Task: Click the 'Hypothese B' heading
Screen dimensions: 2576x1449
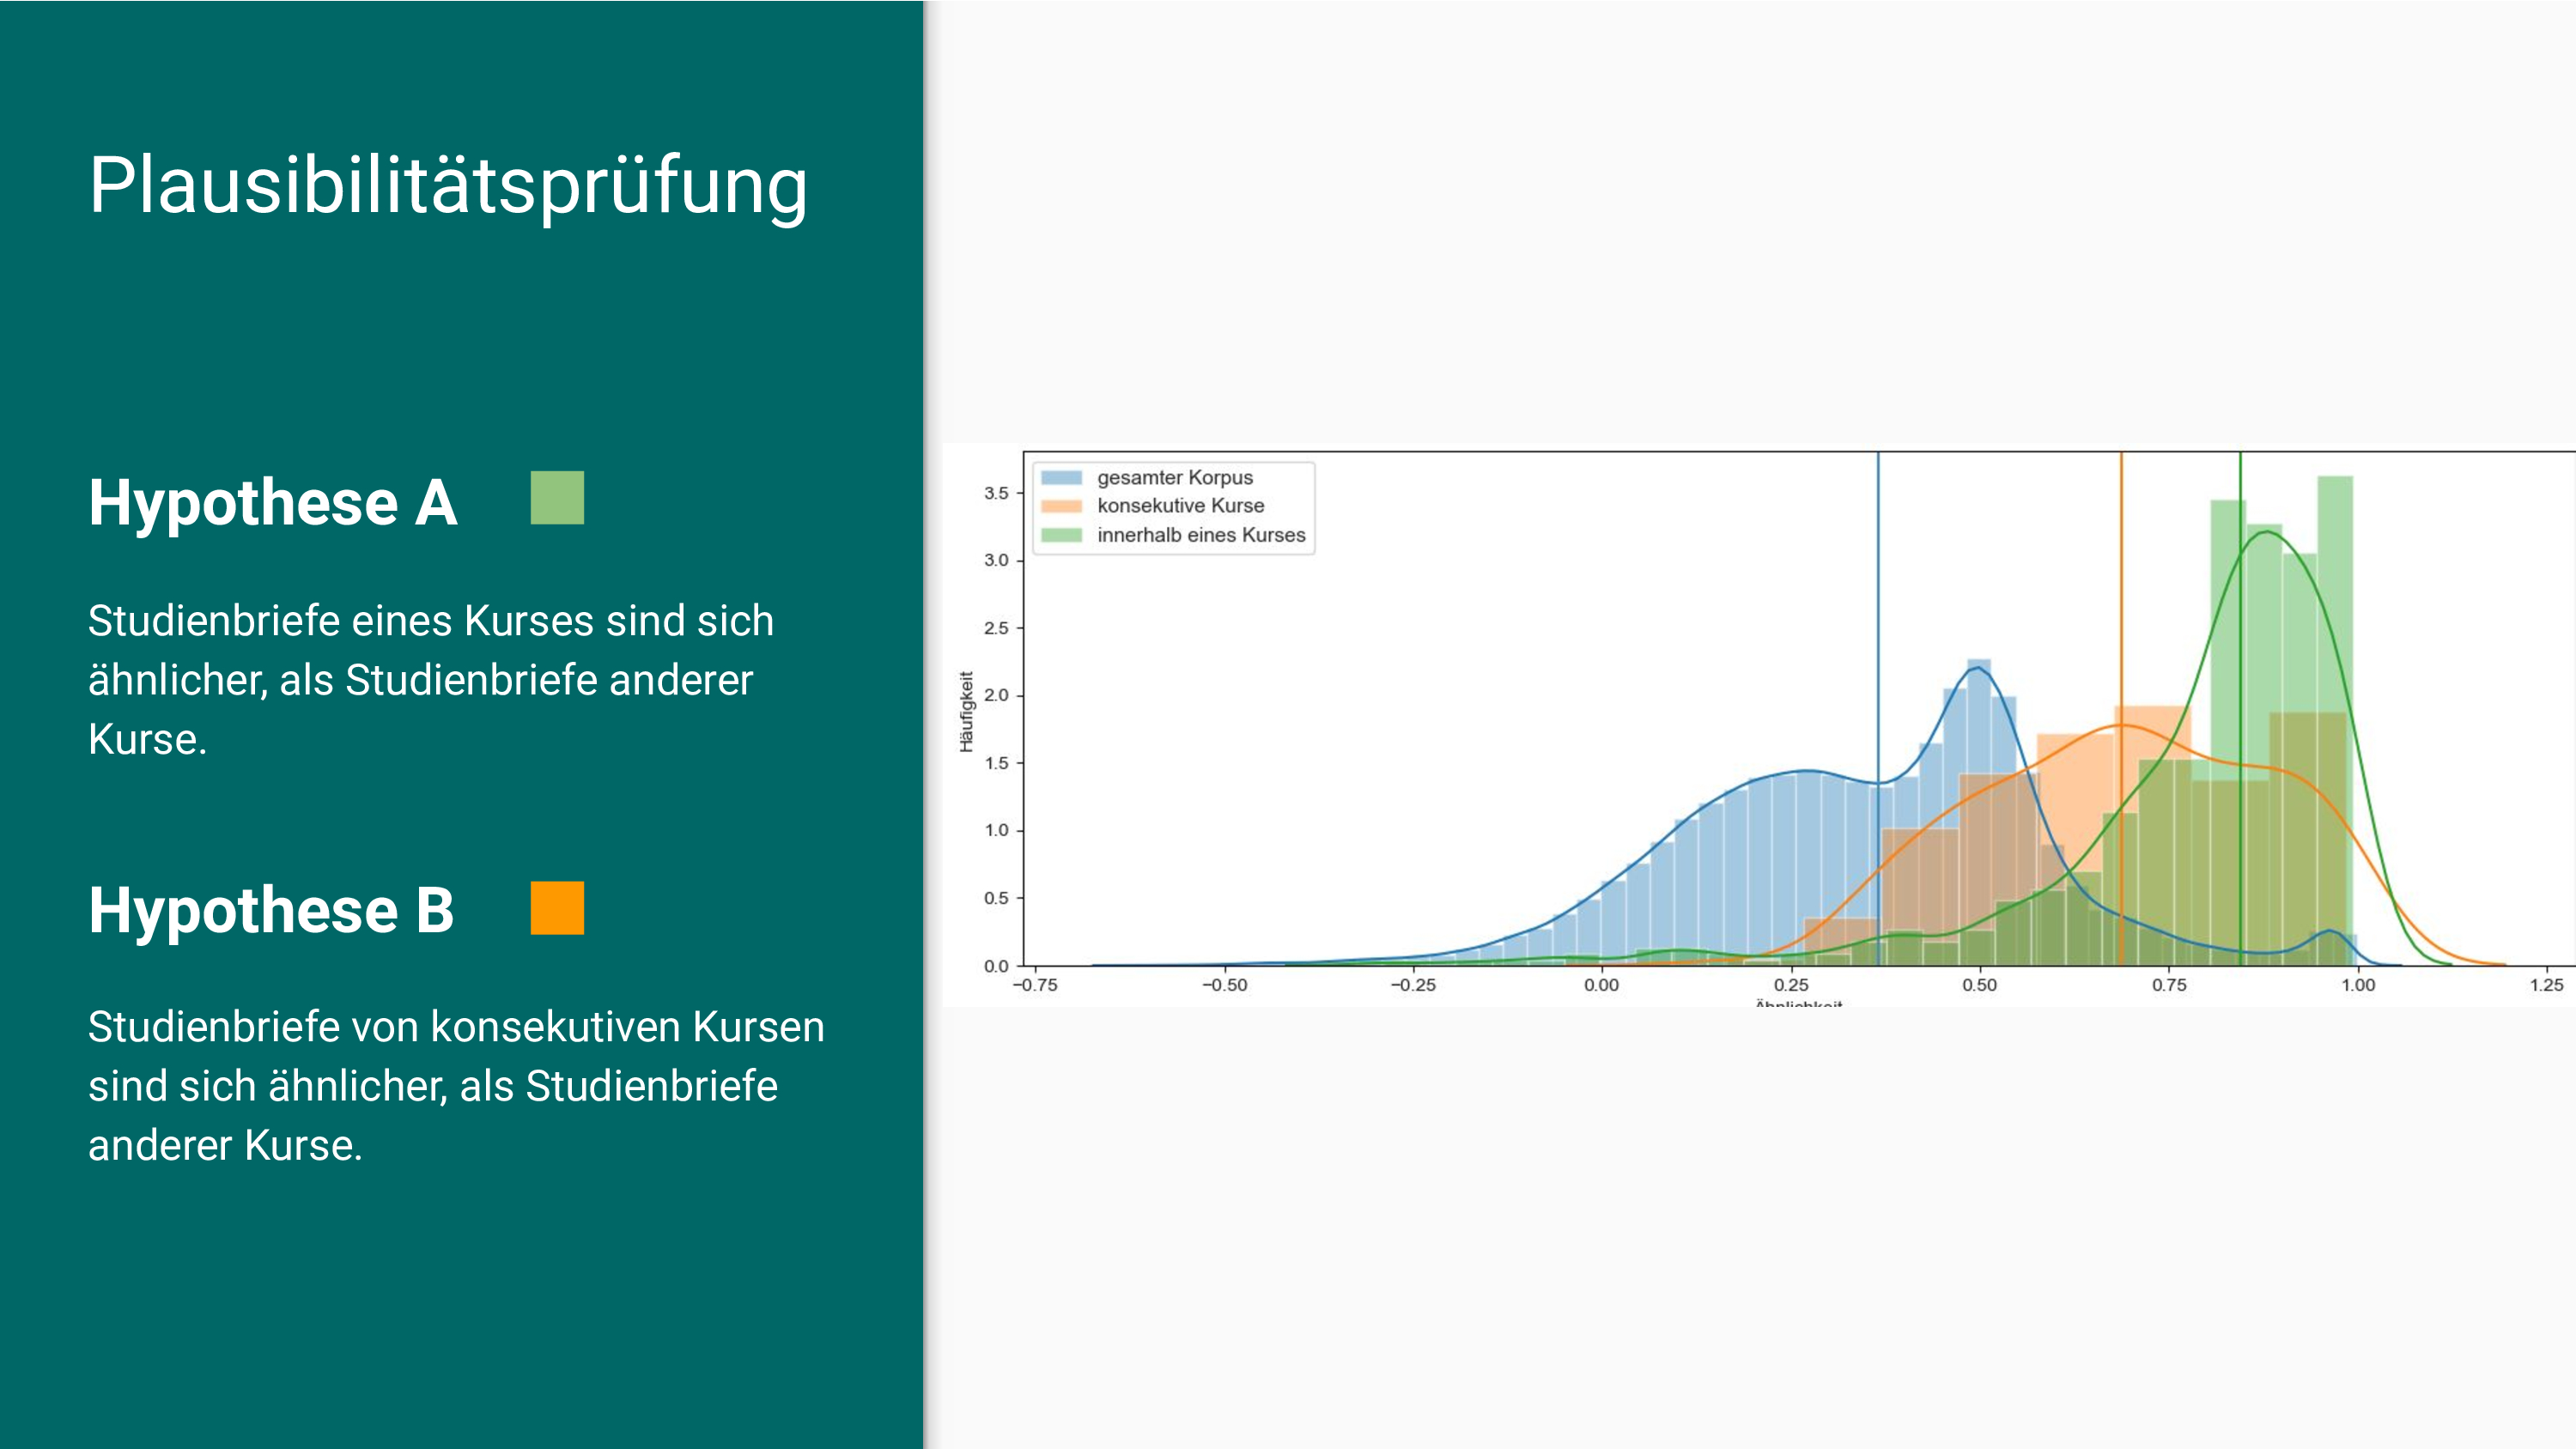Action: pos(271,910)
